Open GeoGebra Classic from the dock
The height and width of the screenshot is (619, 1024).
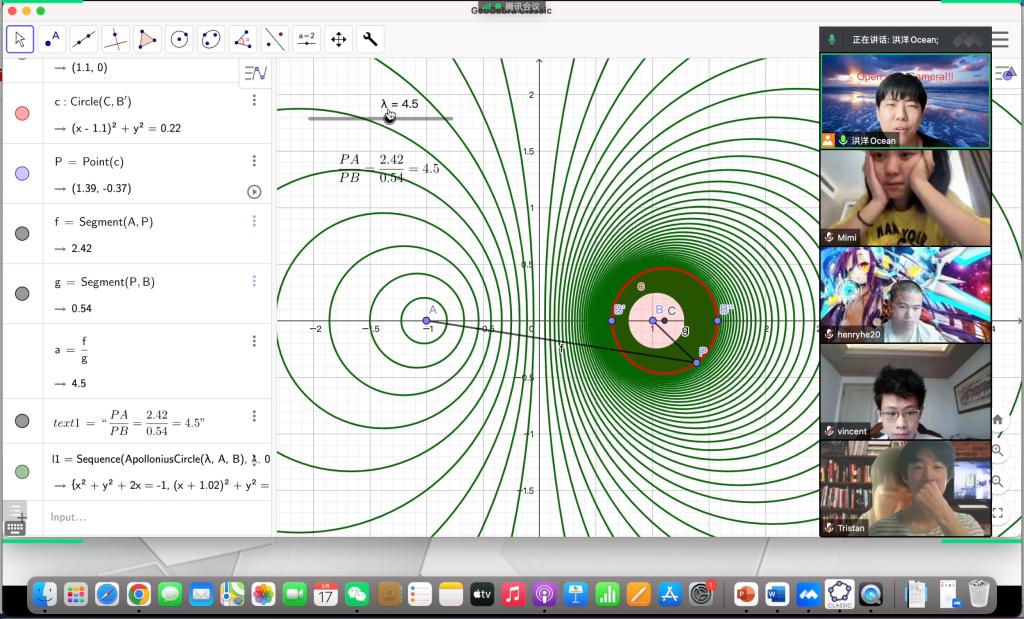coord(840,594)
